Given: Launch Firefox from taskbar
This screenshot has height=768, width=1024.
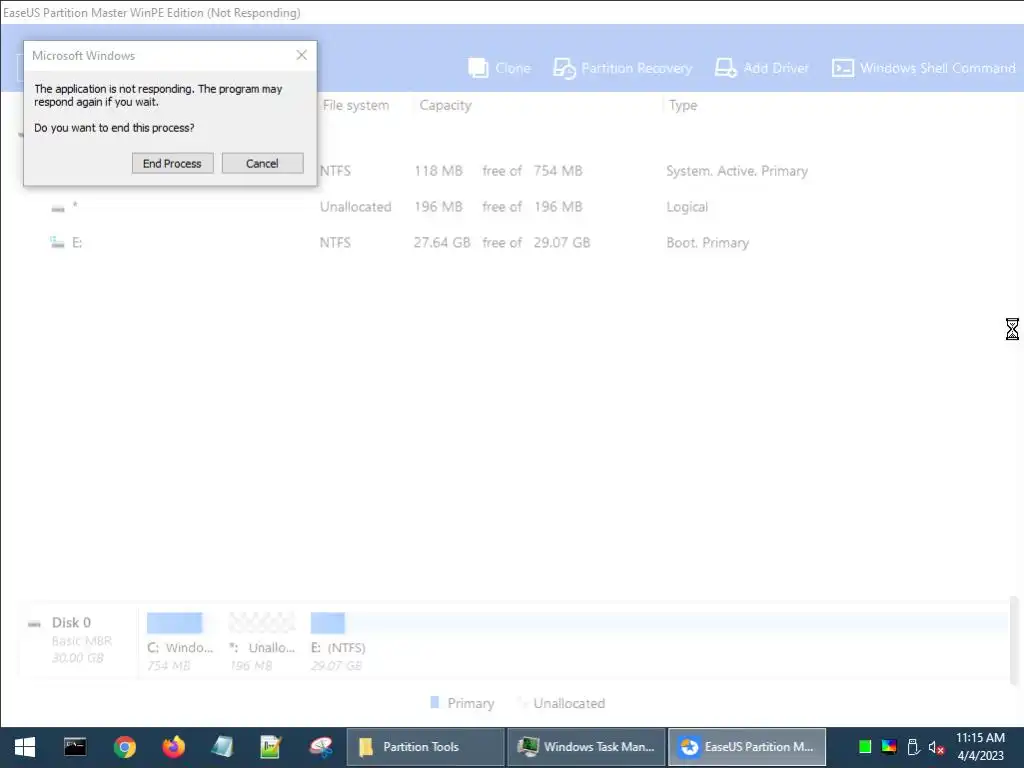Looking at the screenshot, I should [173, 746].
